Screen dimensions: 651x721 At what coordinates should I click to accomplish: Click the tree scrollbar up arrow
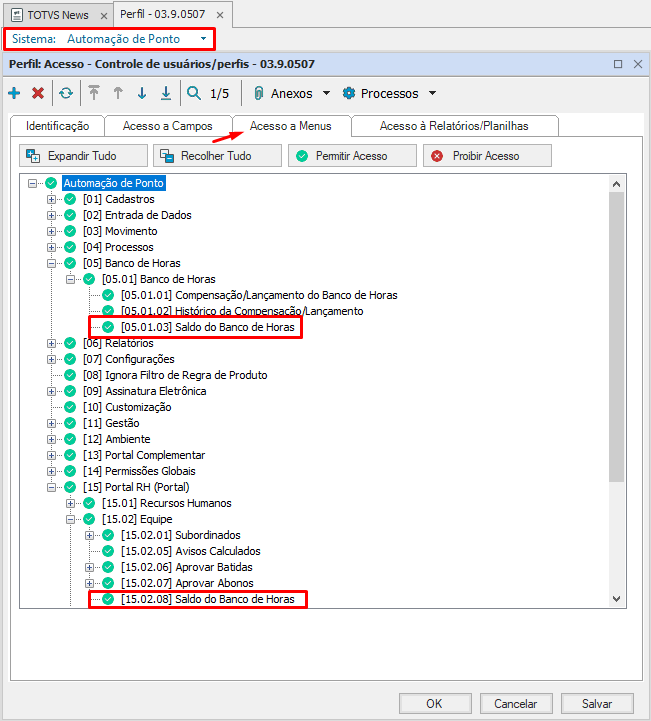click(617, 184)
